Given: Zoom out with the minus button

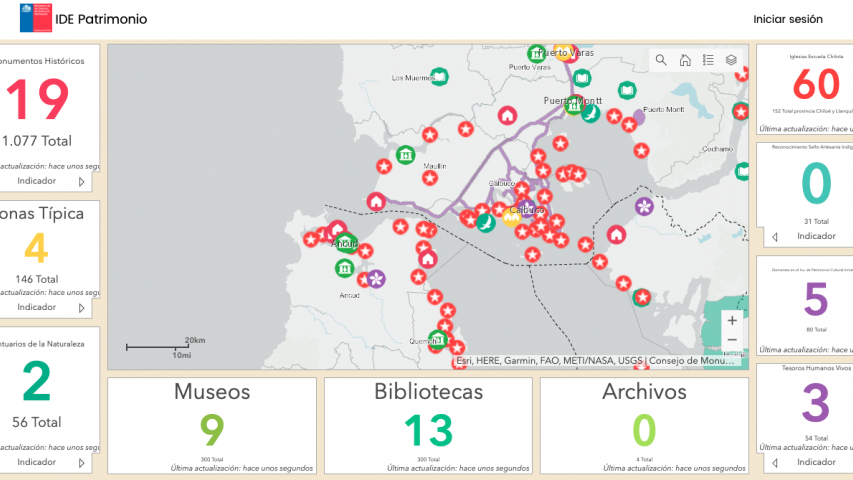Looking at the screenshot, I should click(732, 340).
